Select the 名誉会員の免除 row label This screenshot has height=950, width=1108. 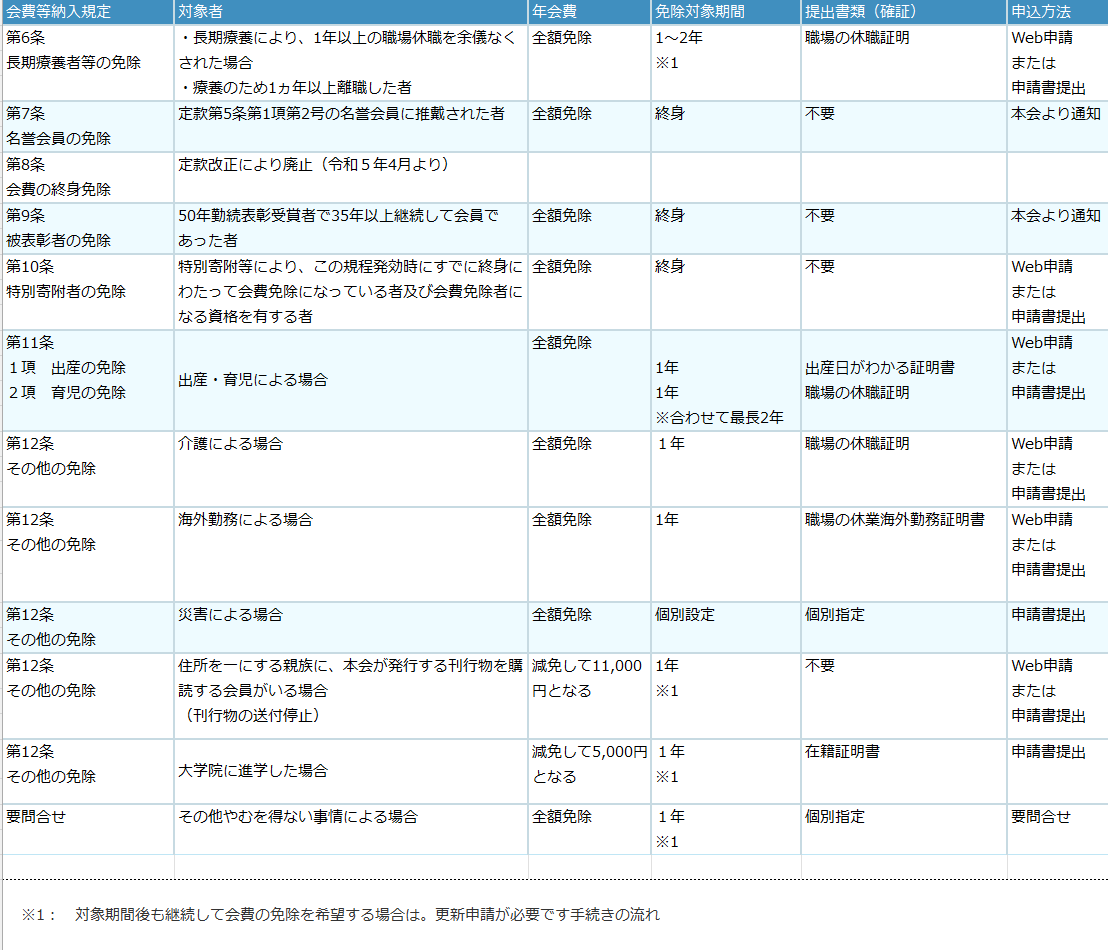tap(59, 138)
